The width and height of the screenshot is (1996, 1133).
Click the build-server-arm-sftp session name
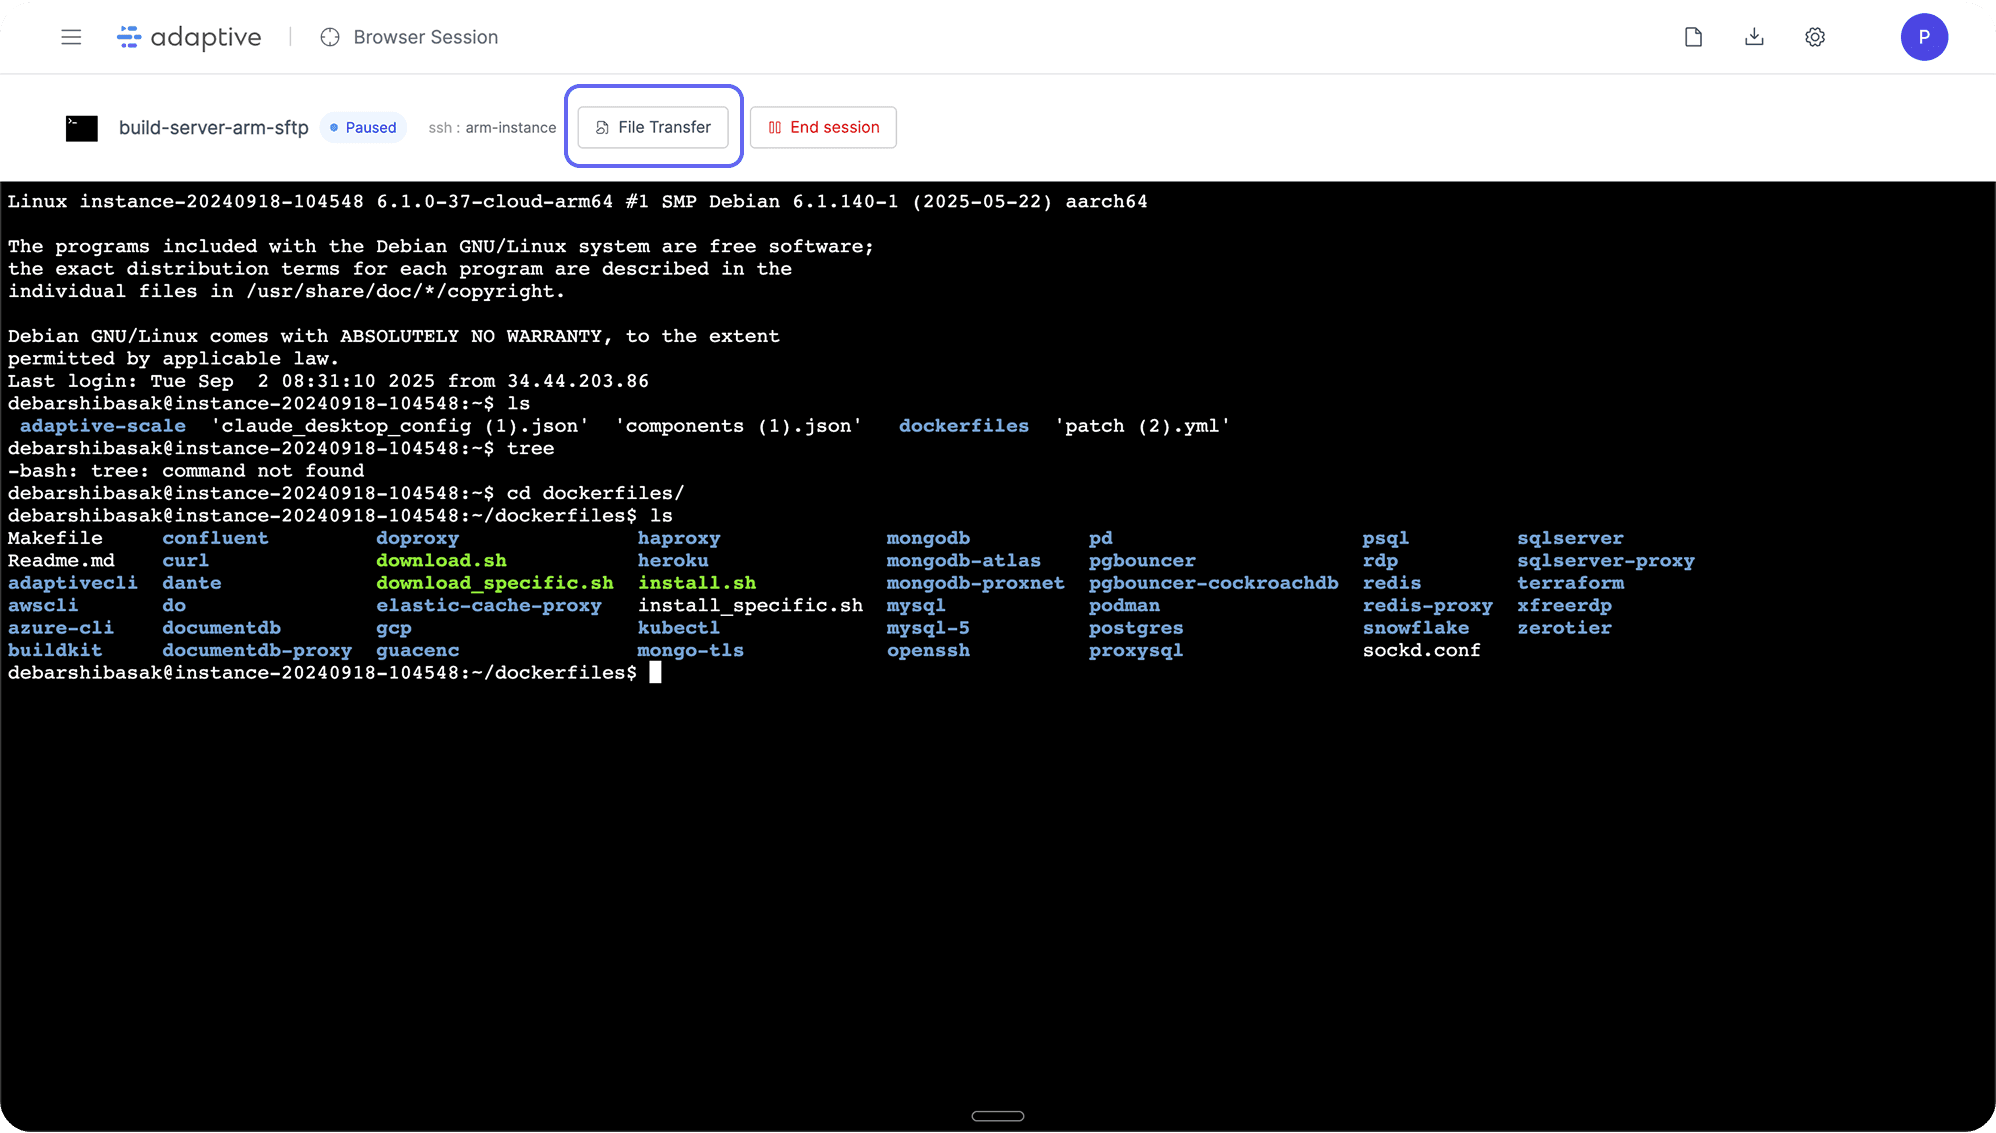click(214, 127)
